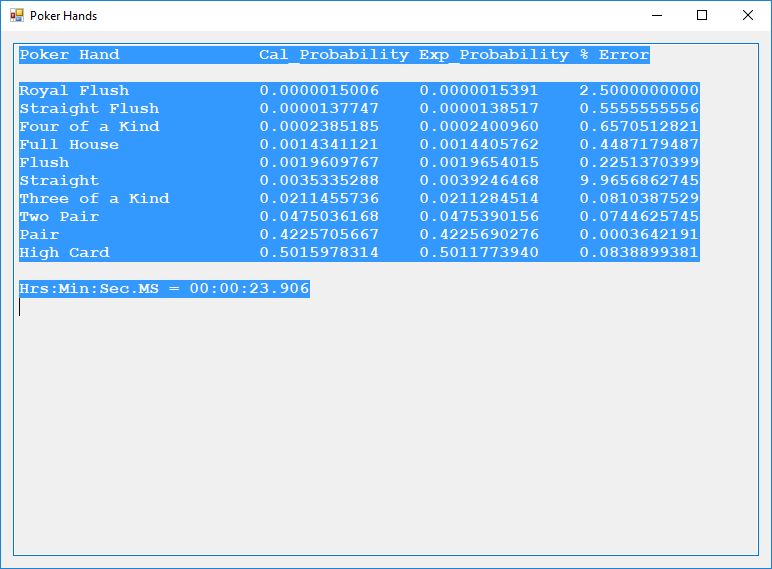Maximize the Poker Hands window
772x569 pixels.
pos(702,16)
